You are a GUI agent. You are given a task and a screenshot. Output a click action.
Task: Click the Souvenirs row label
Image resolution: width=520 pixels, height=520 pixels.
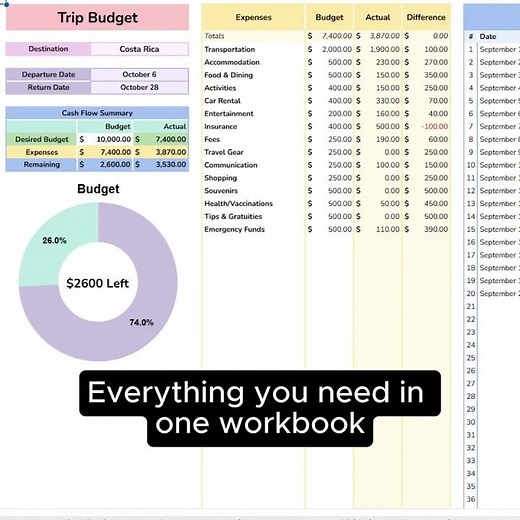(x=221, y=191)
